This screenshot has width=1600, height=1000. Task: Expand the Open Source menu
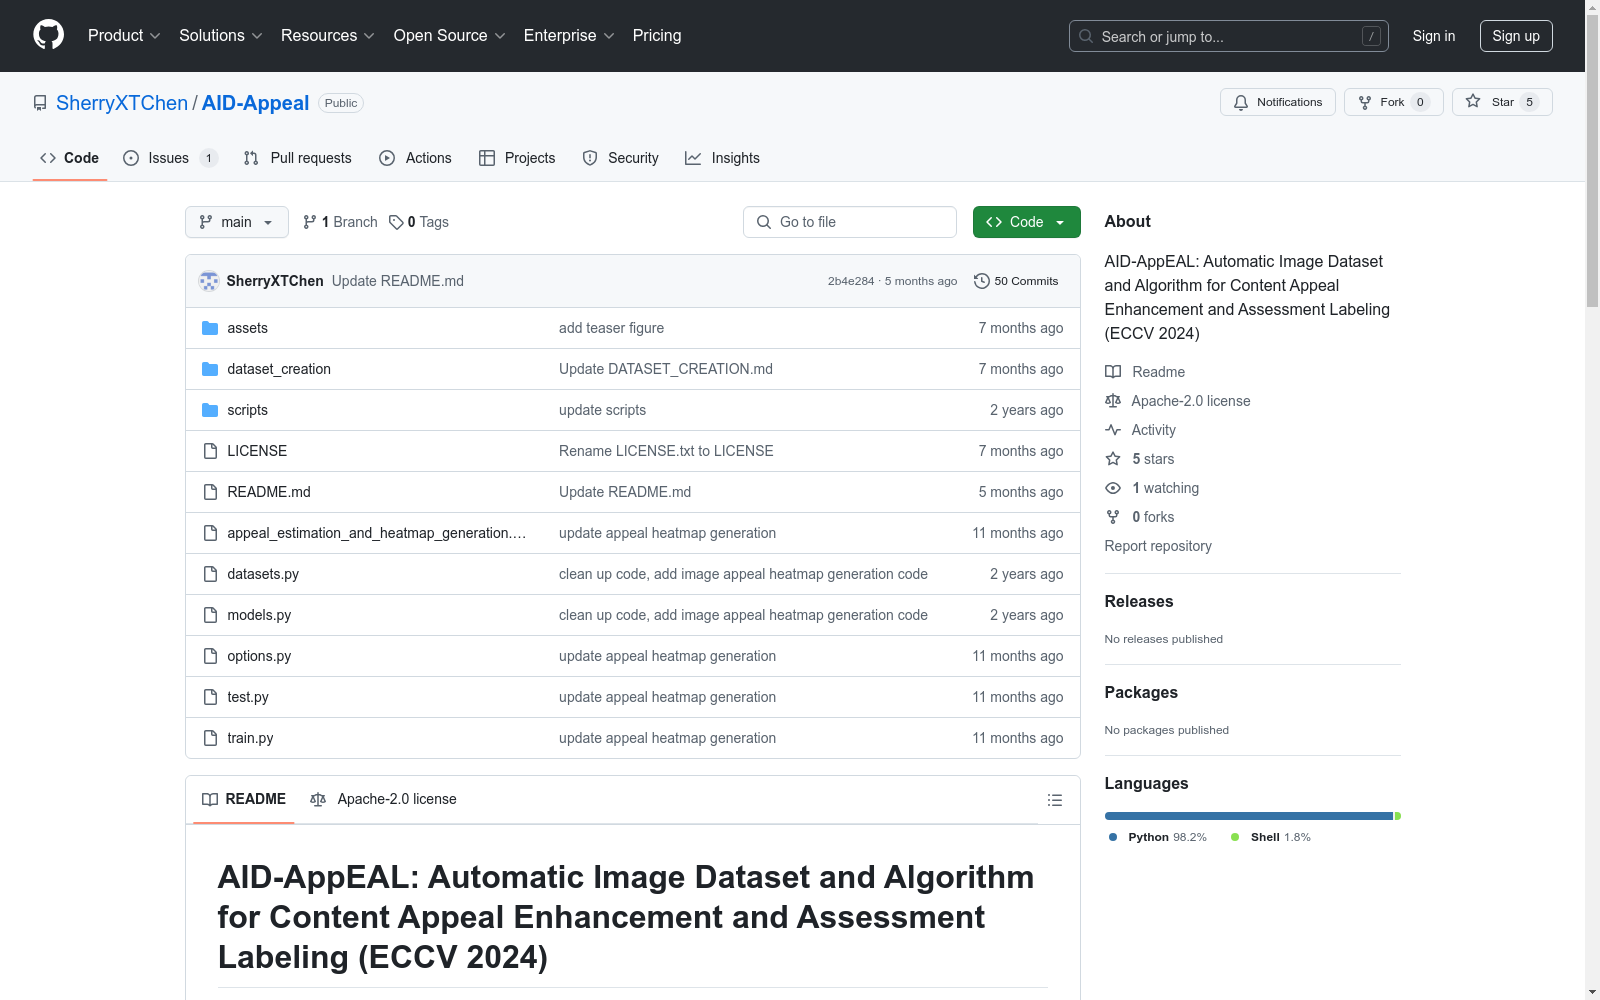tap(450, 35)
